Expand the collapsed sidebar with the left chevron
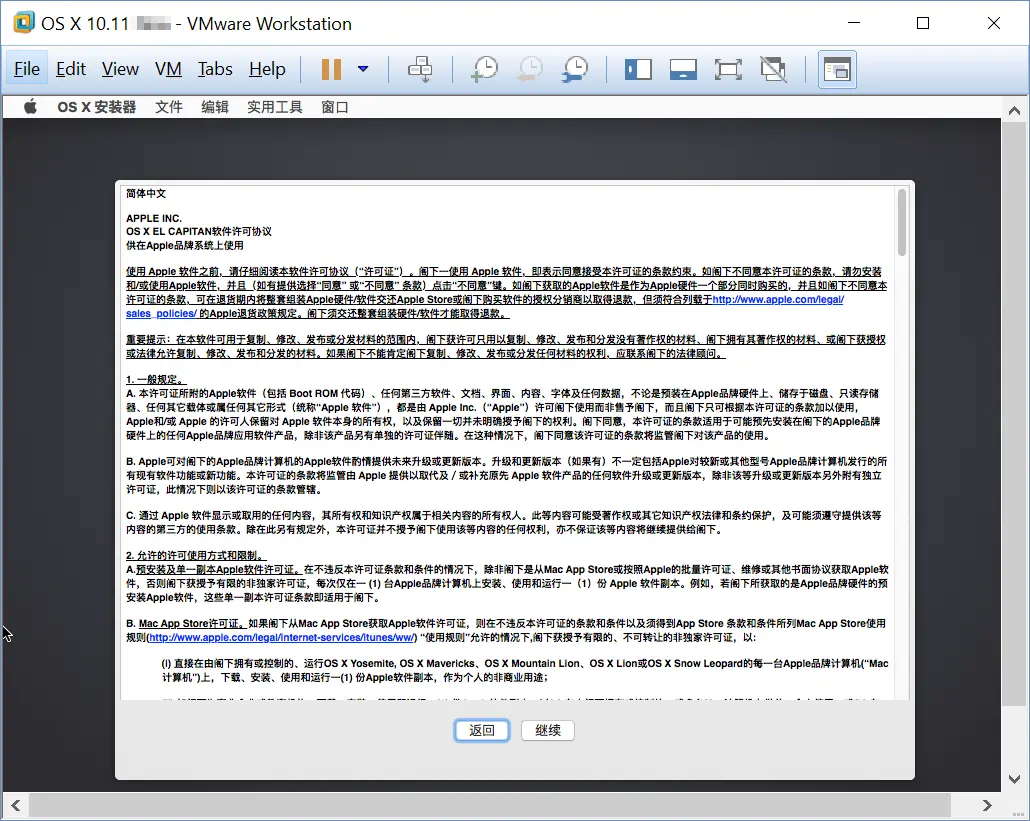Viewport: 1030px width, 821px height. (14, 805)
